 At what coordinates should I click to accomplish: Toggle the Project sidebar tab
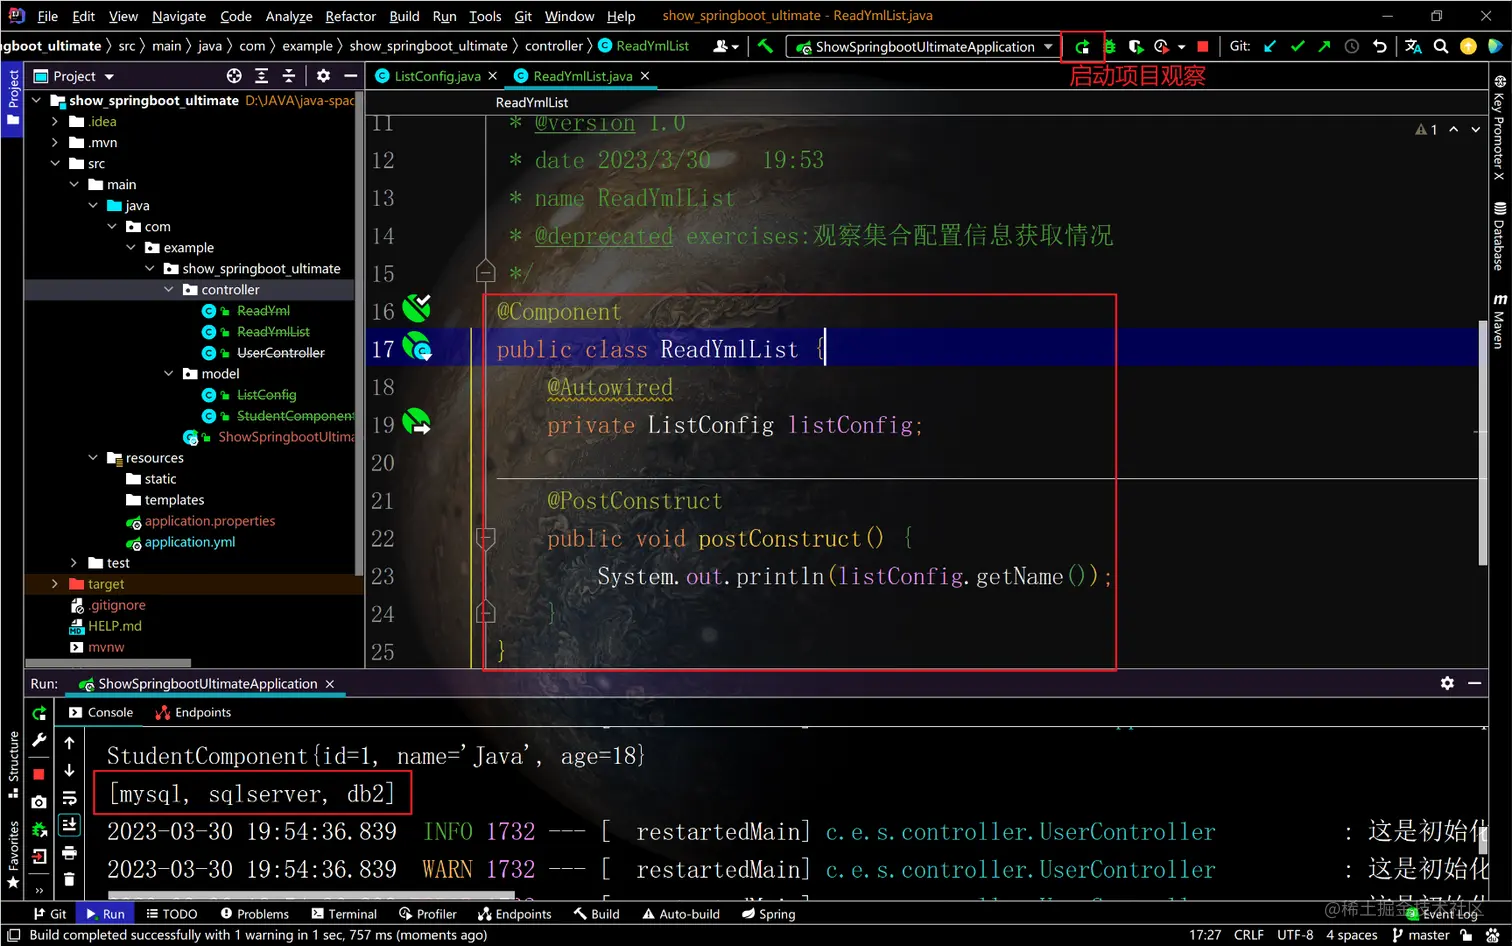pos(12,97)
